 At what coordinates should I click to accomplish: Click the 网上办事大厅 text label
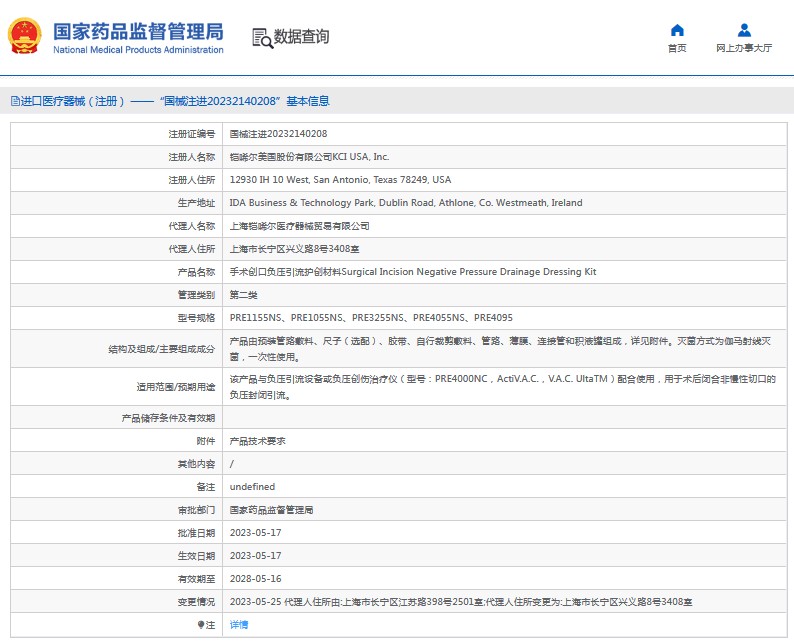(x=744, y=48)
